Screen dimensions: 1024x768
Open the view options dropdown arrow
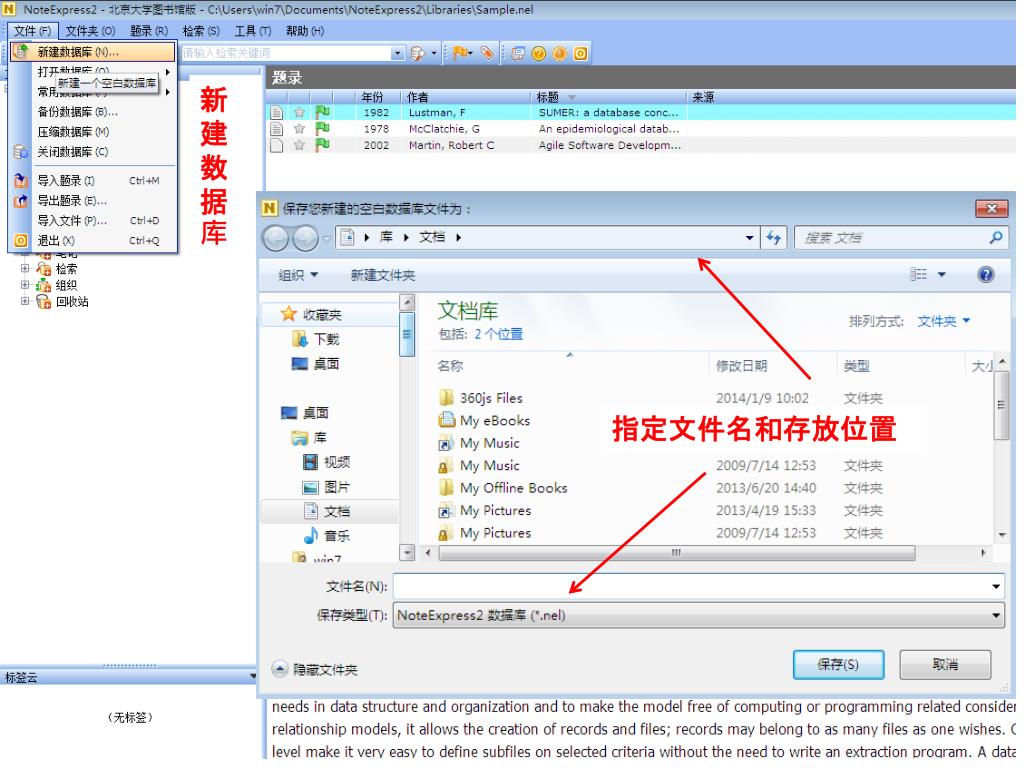[942, 276]
